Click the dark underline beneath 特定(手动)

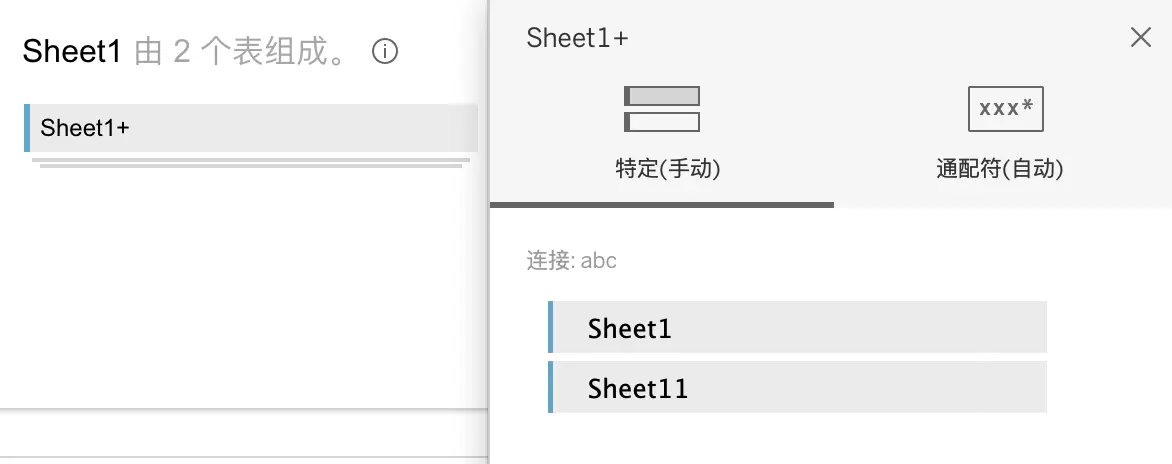pos(661,205)
